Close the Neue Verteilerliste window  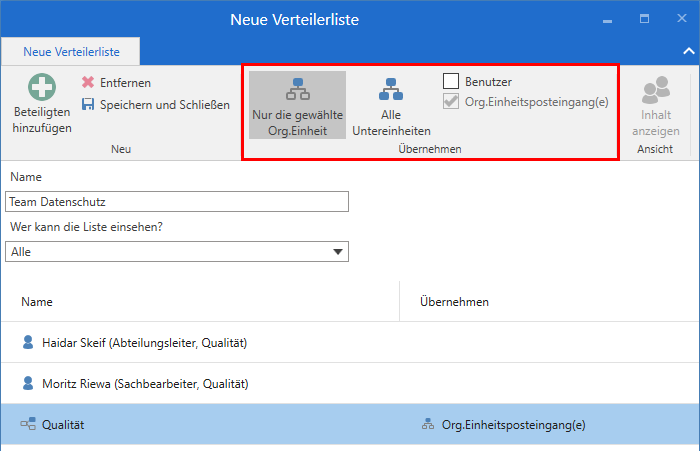(681, 18)
